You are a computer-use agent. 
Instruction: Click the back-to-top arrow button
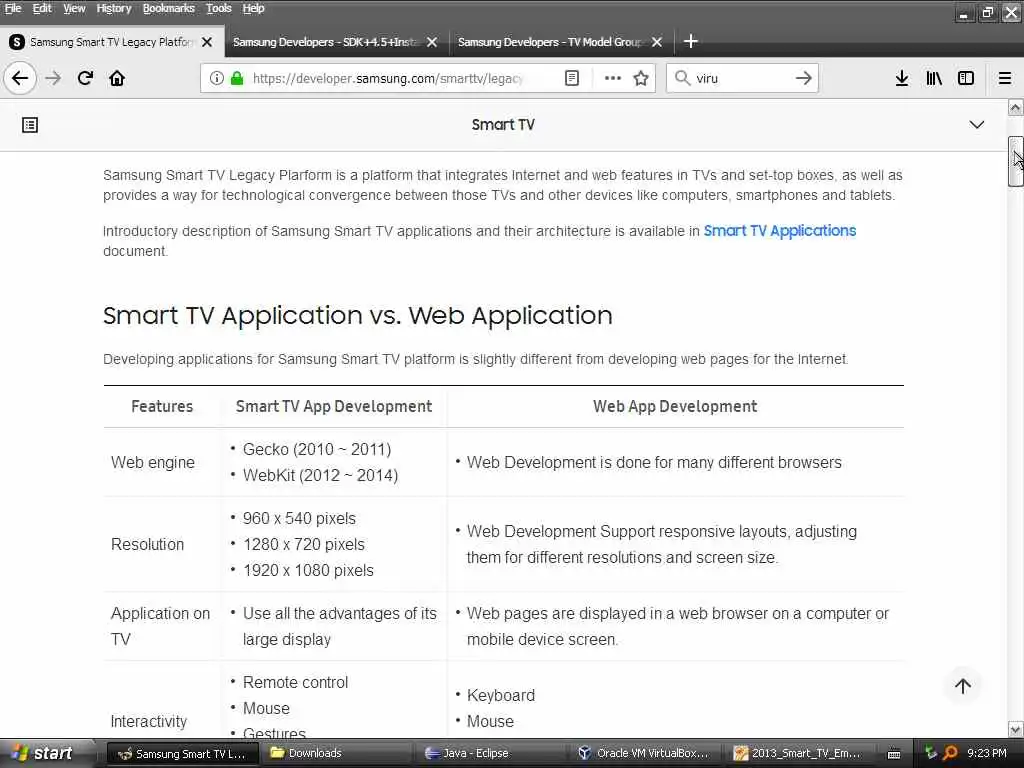pyautogui.click(x=963, y=686)
